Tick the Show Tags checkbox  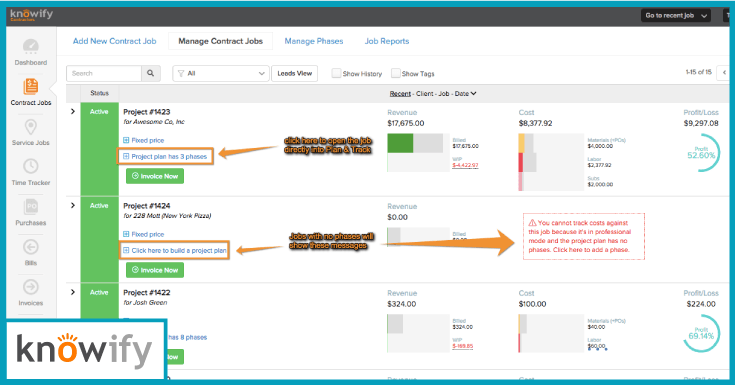(x=396, y=73)
